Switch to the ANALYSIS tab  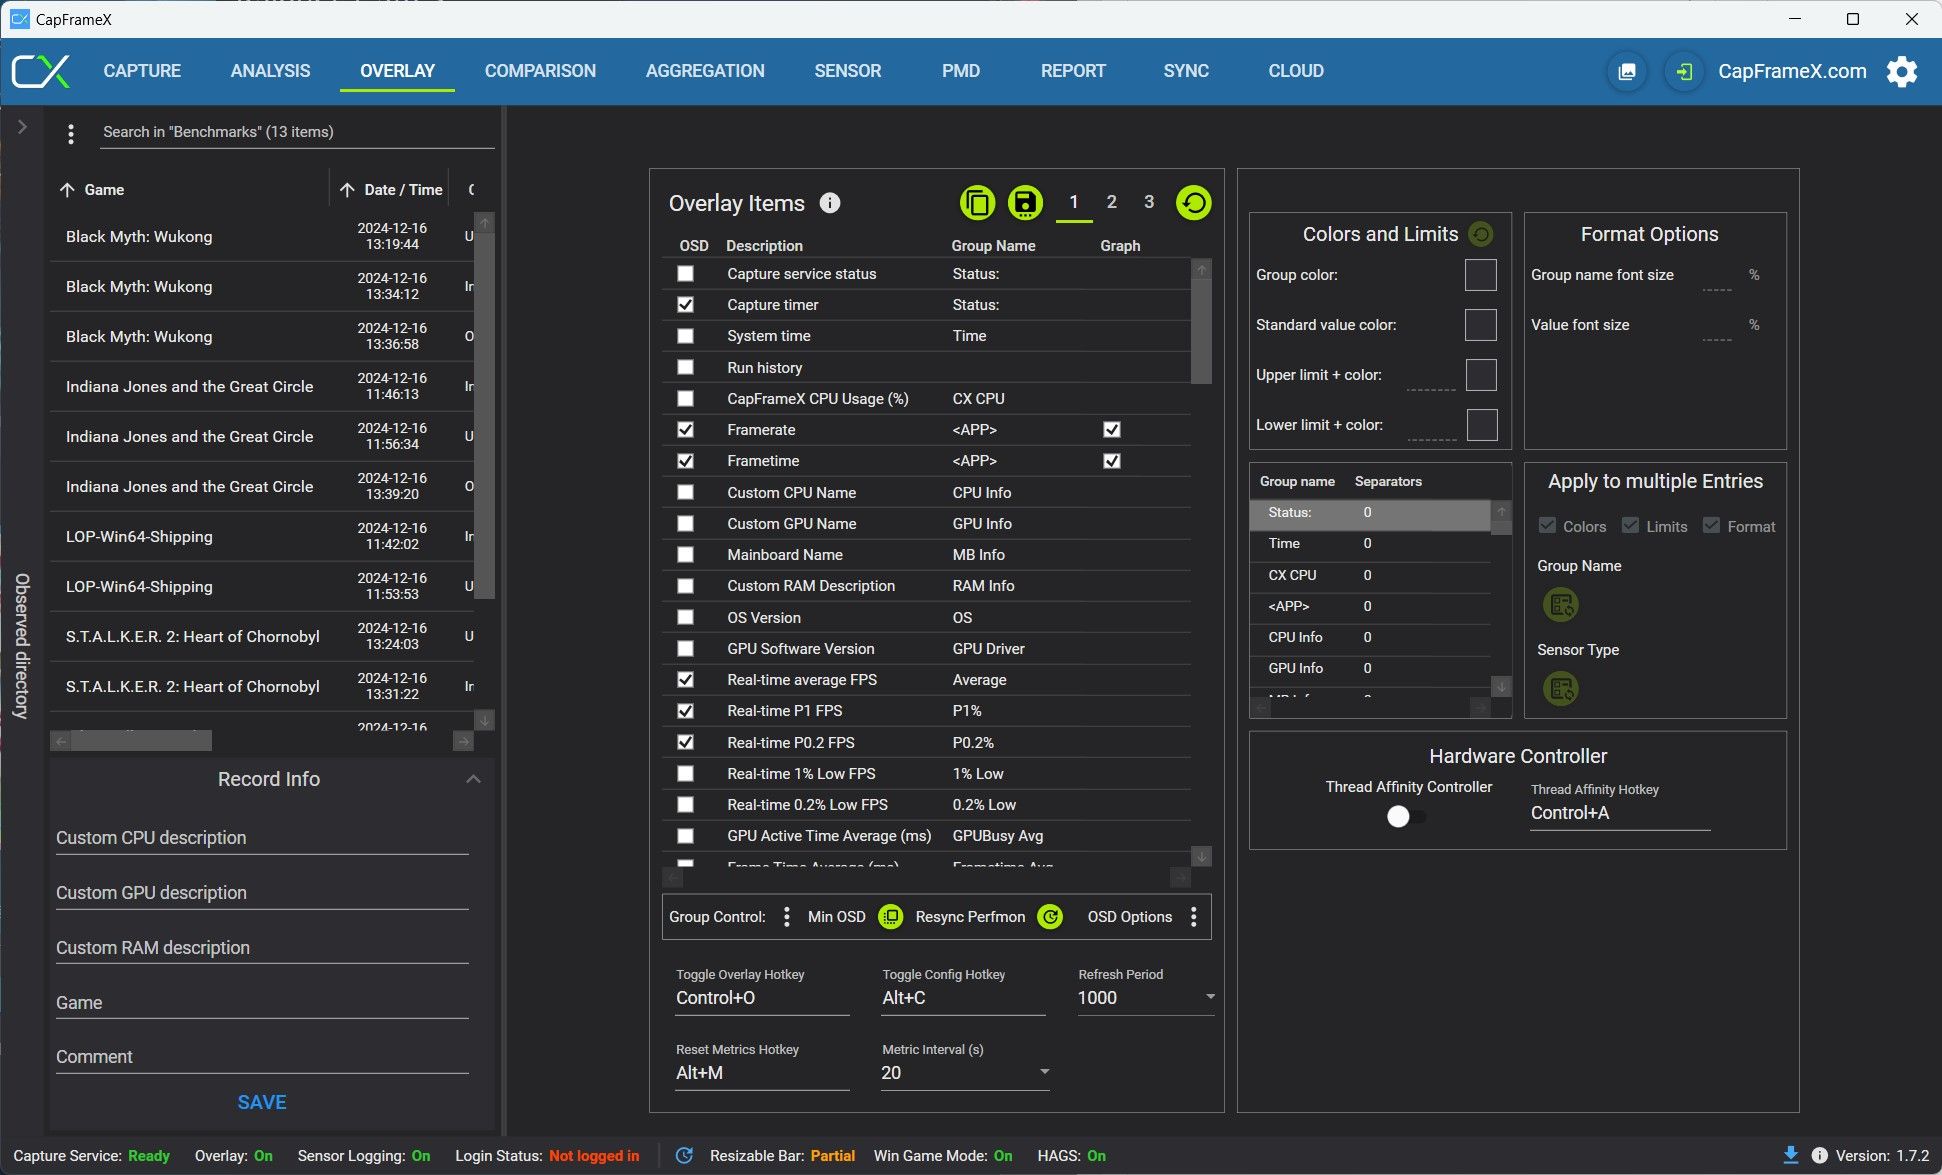tap(270, 71)
